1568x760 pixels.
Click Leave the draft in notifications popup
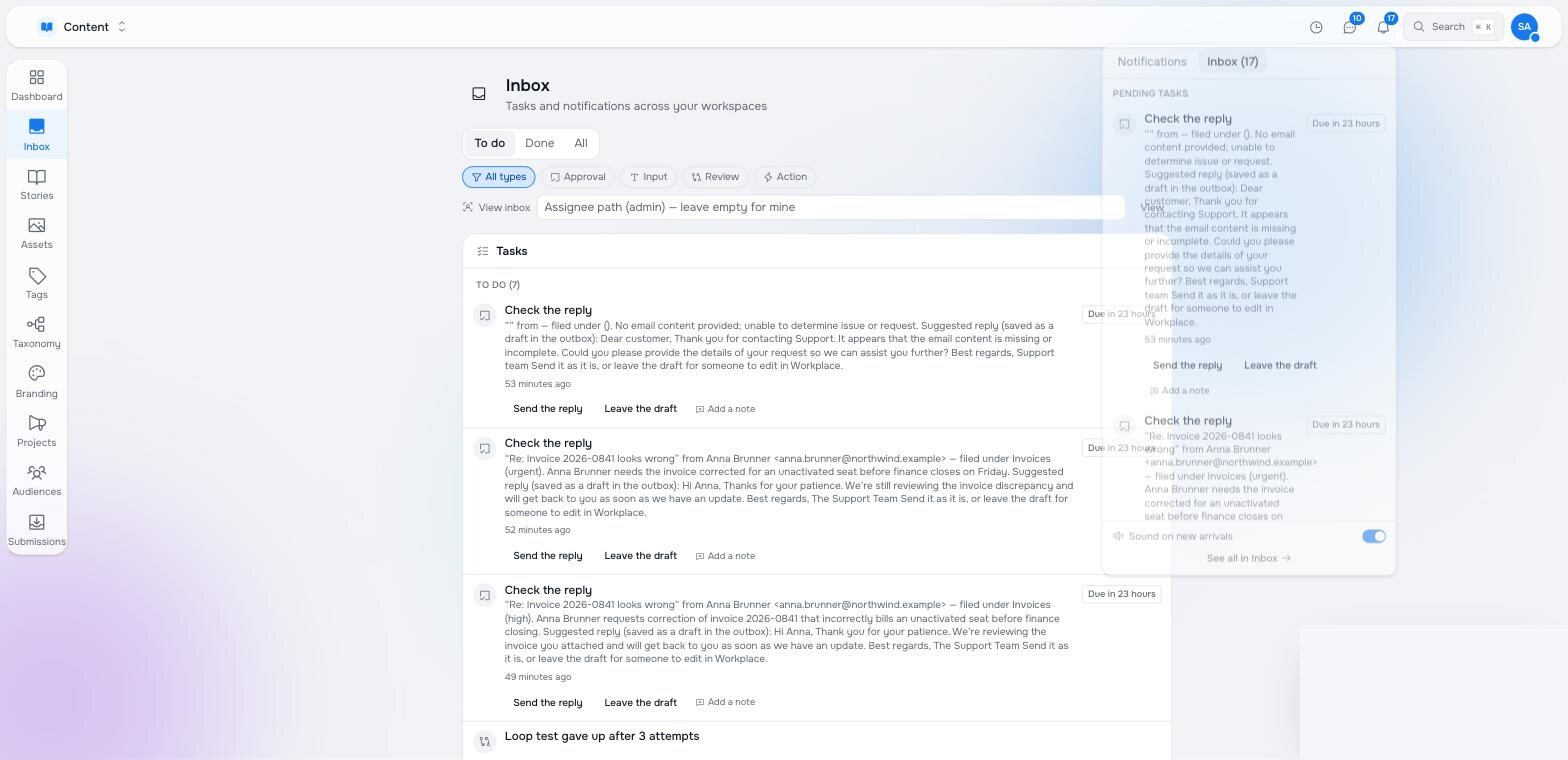(1280, 366)
